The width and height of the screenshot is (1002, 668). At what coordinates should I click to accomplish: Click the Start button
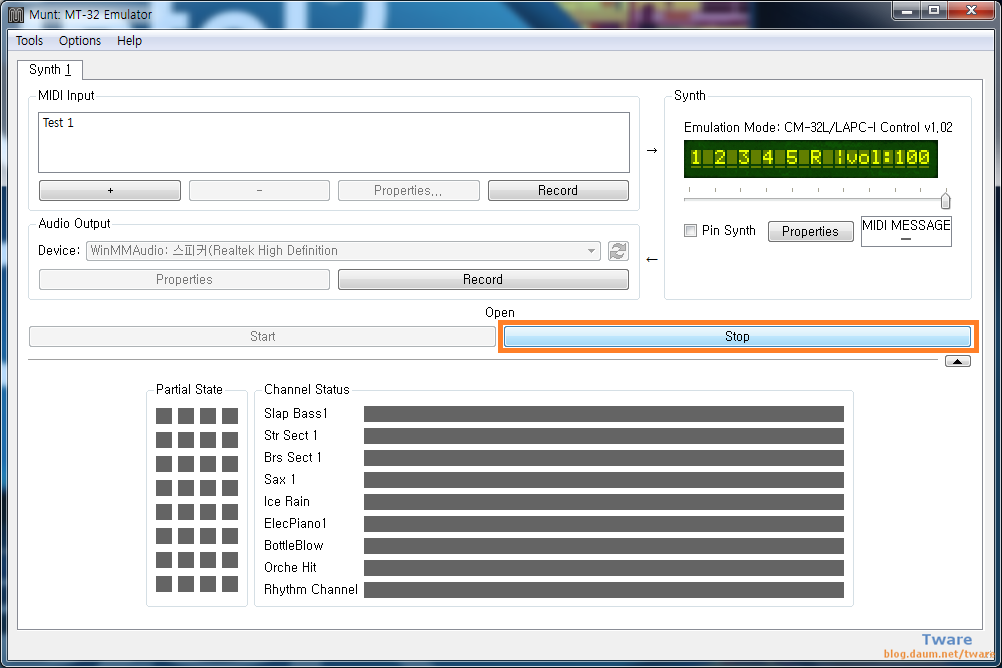(x=263, y=336)
